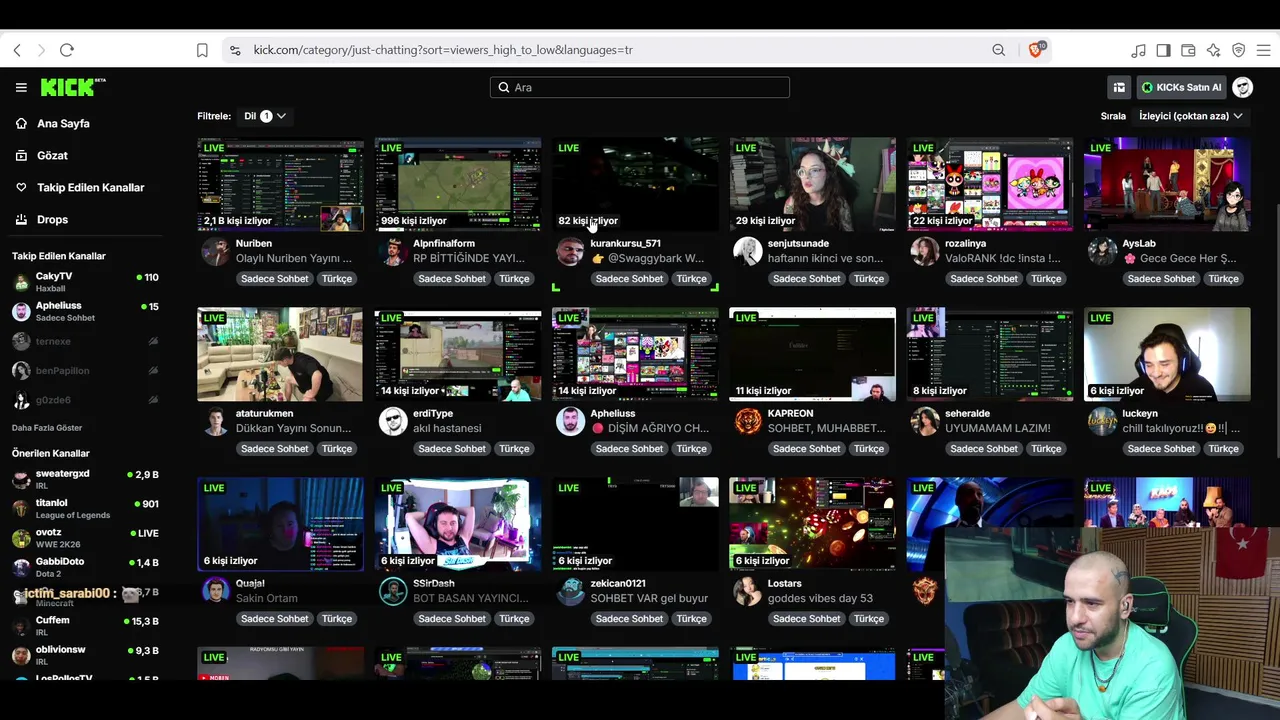Open the Kick shop icon button
The image size is (1280, 720).
coord(1119,87)
